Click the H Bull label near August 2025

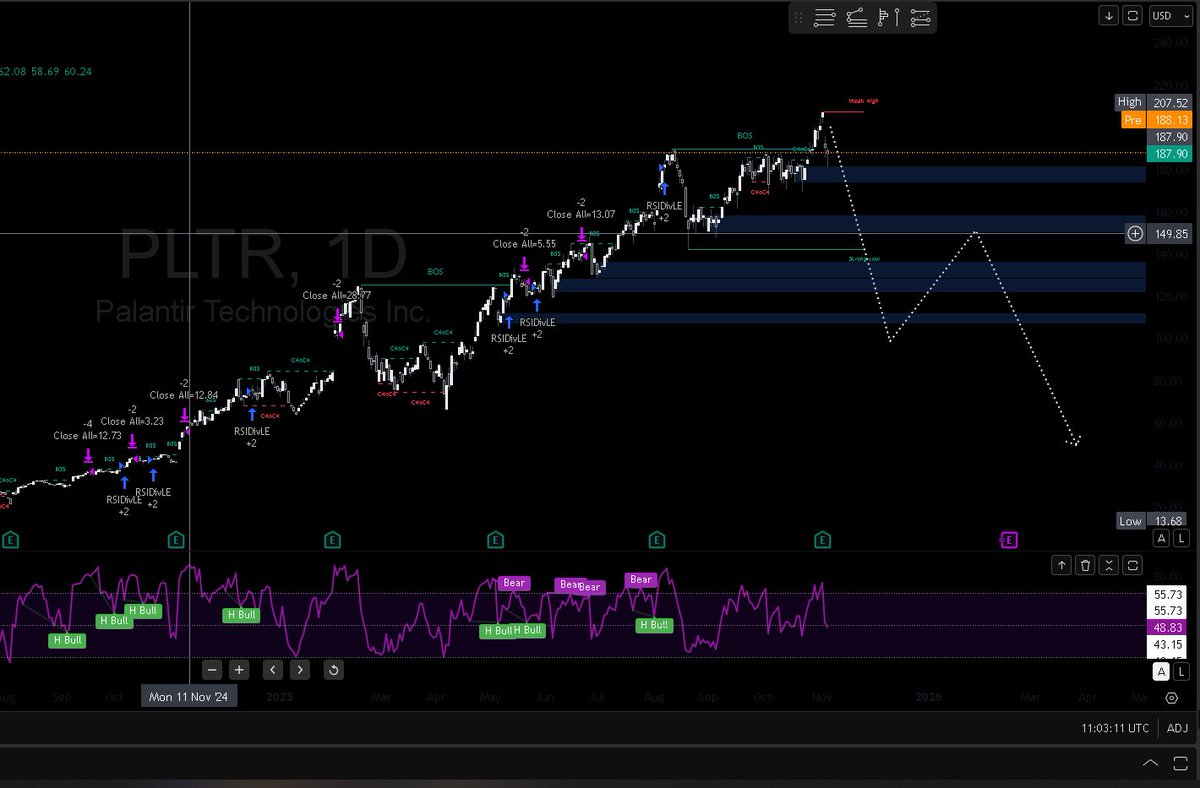pos(654,625)
